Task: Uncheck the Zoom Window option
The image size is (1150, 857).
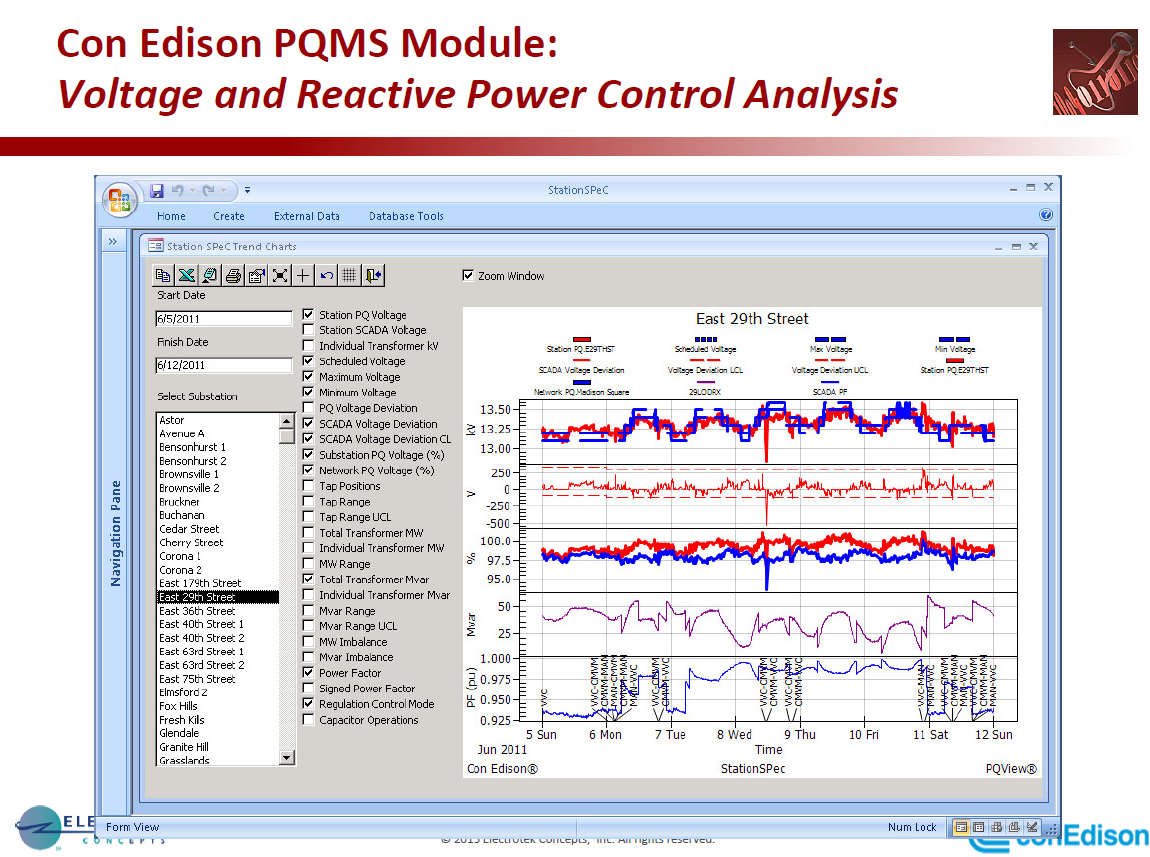Action: coord(468,276)
